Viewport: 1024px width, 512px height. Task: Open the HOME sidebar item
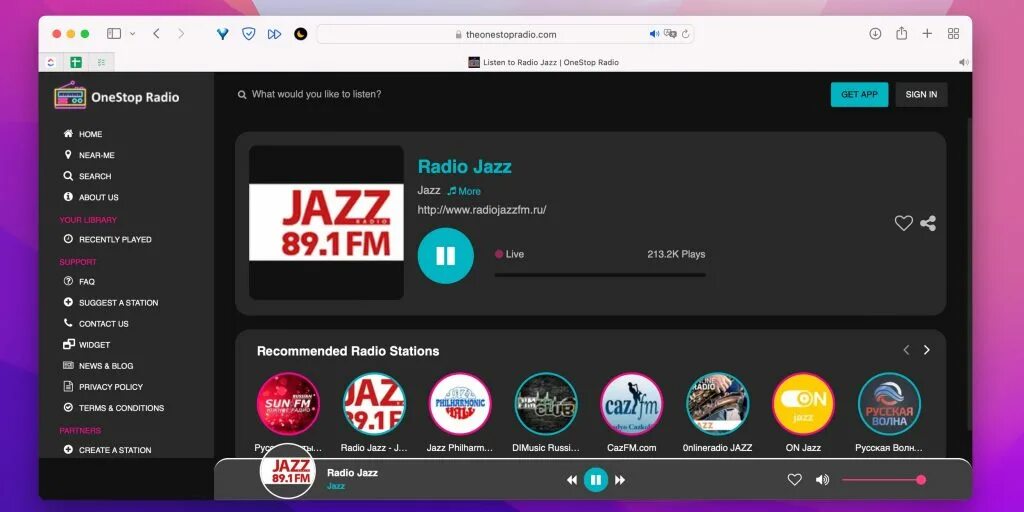(82, 134)
